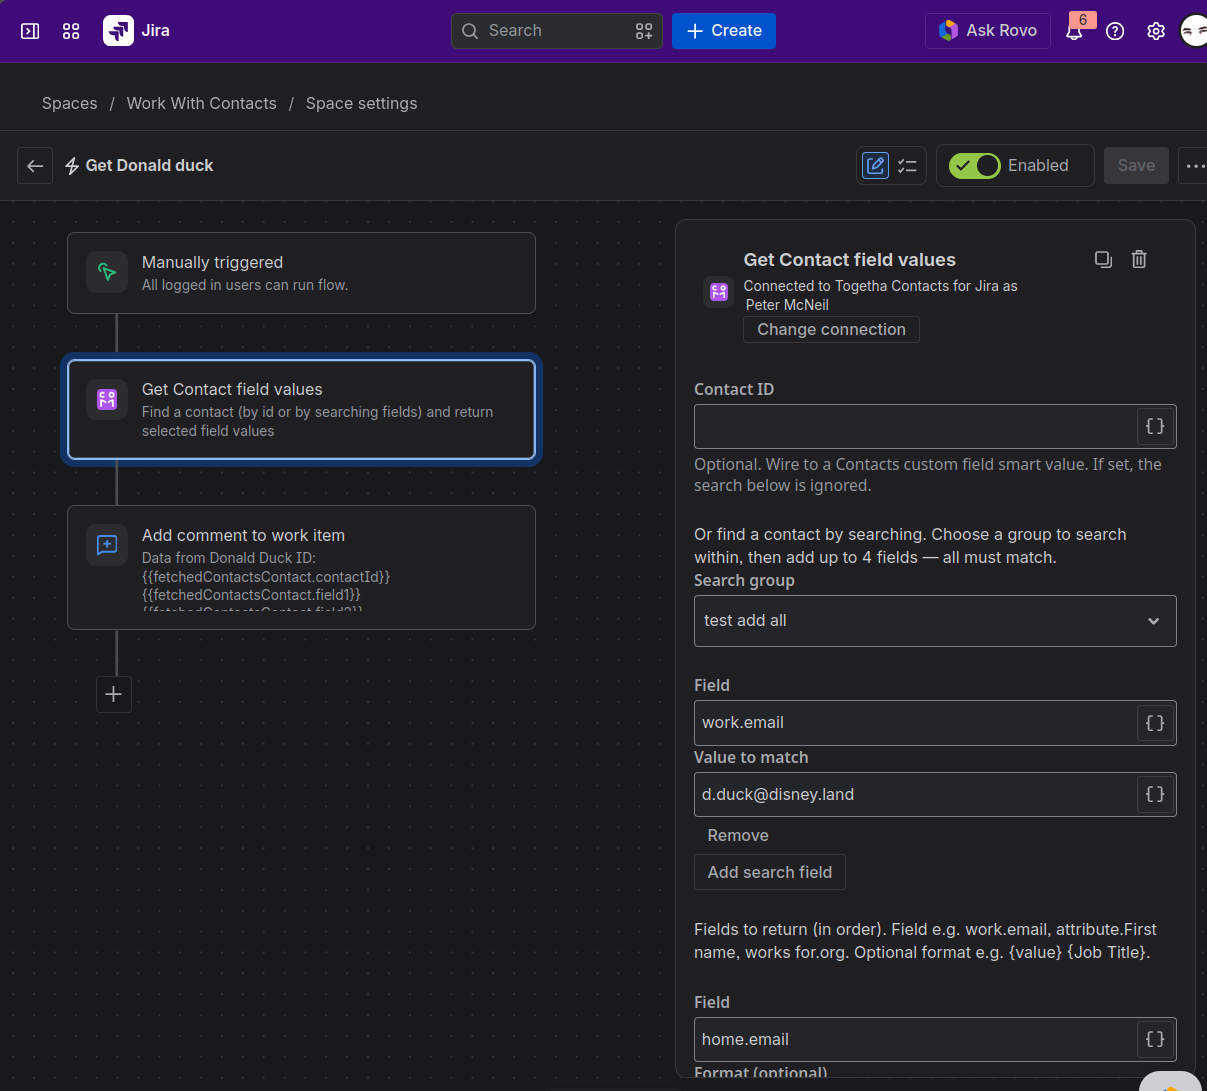Click Add search field button
The image size is (1207, 1091).
(x=770, y=872)
